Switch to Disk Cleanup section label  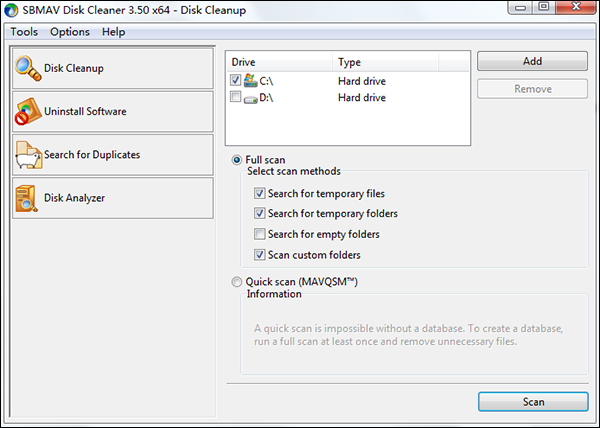(x=74, y=68)
